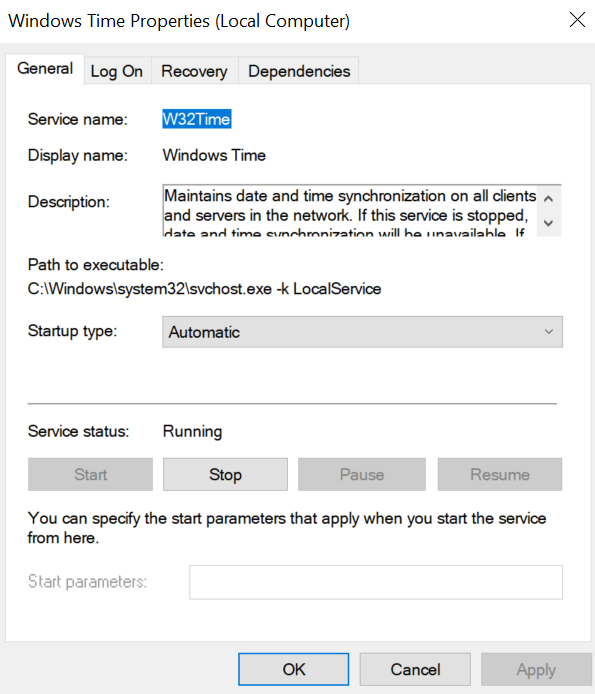The height and width of the screenshot is (694, 595).
Task: Open the Log On tab
Action: click(x=117, y=71)
